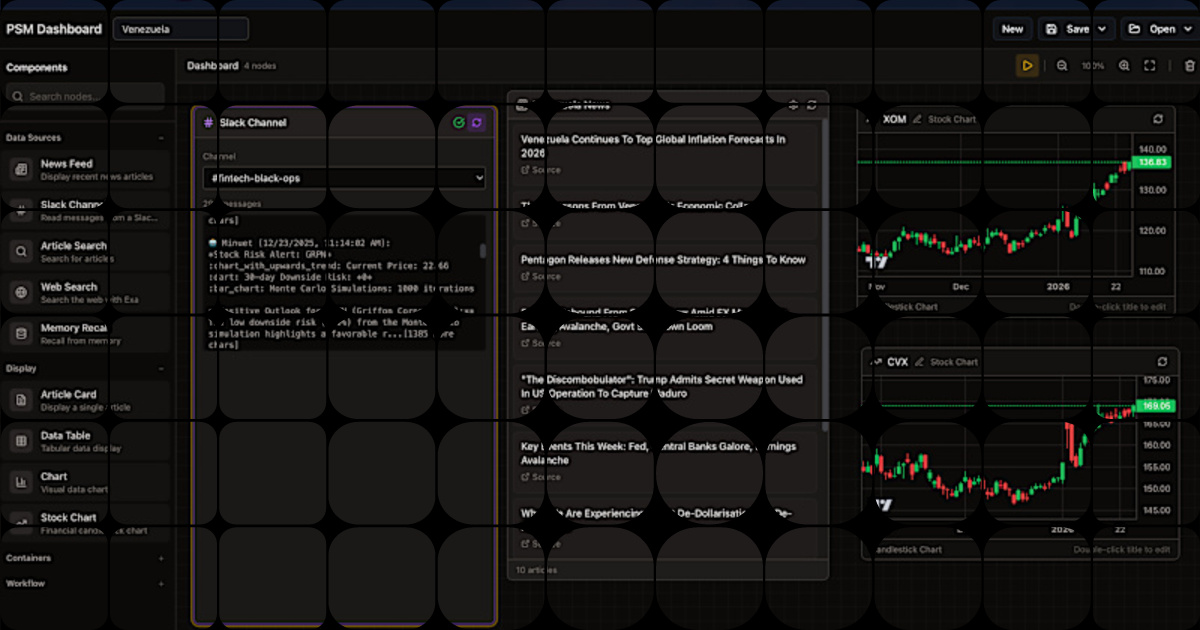The image size is (1200, 630).
Task: Select the Chart component icon
Action: (x=20, y=482)
